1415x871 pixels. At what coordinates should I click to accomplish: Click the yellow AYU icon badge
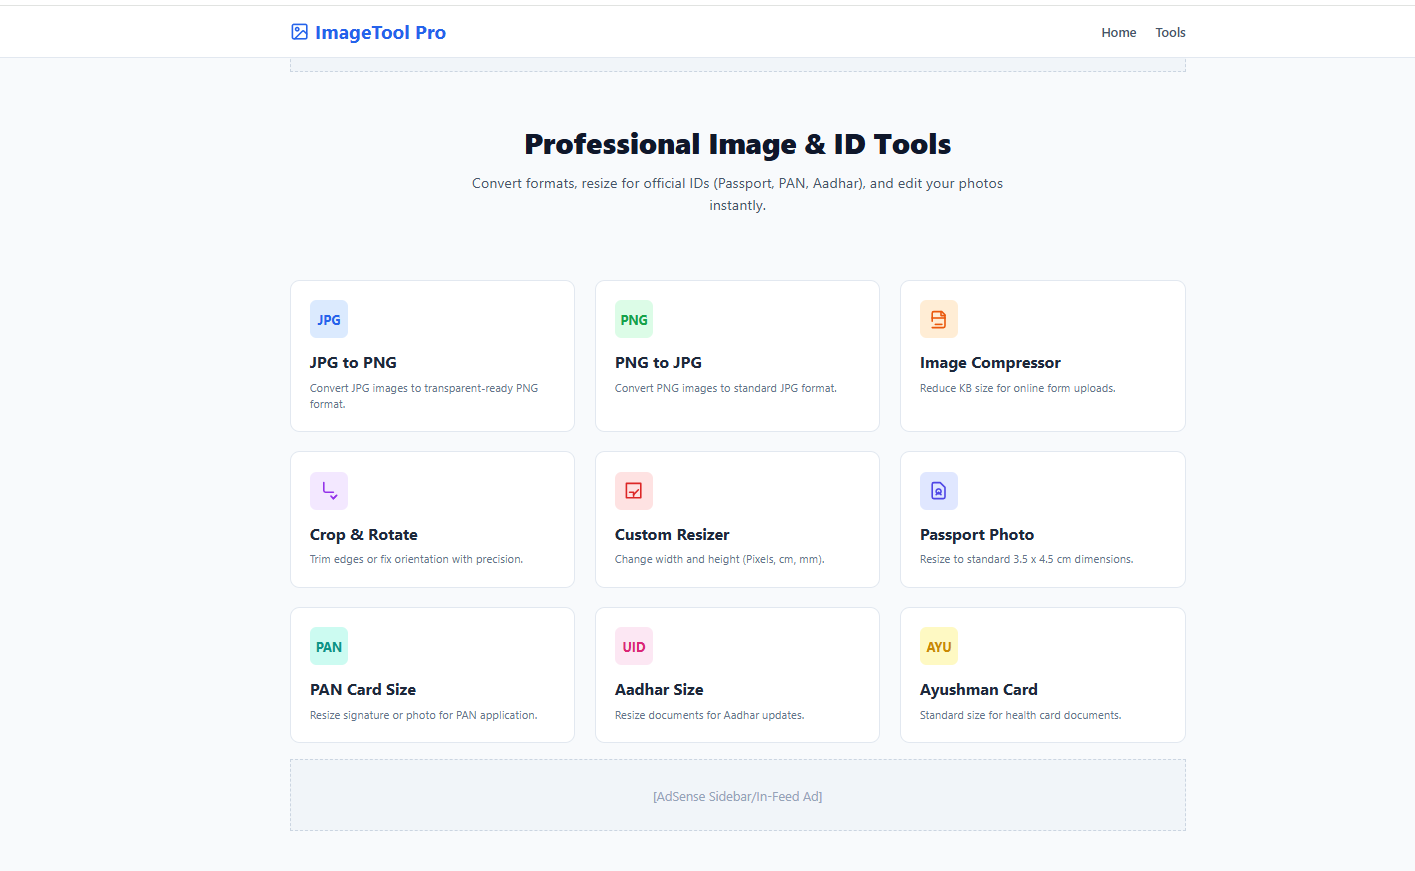[938, 647]
